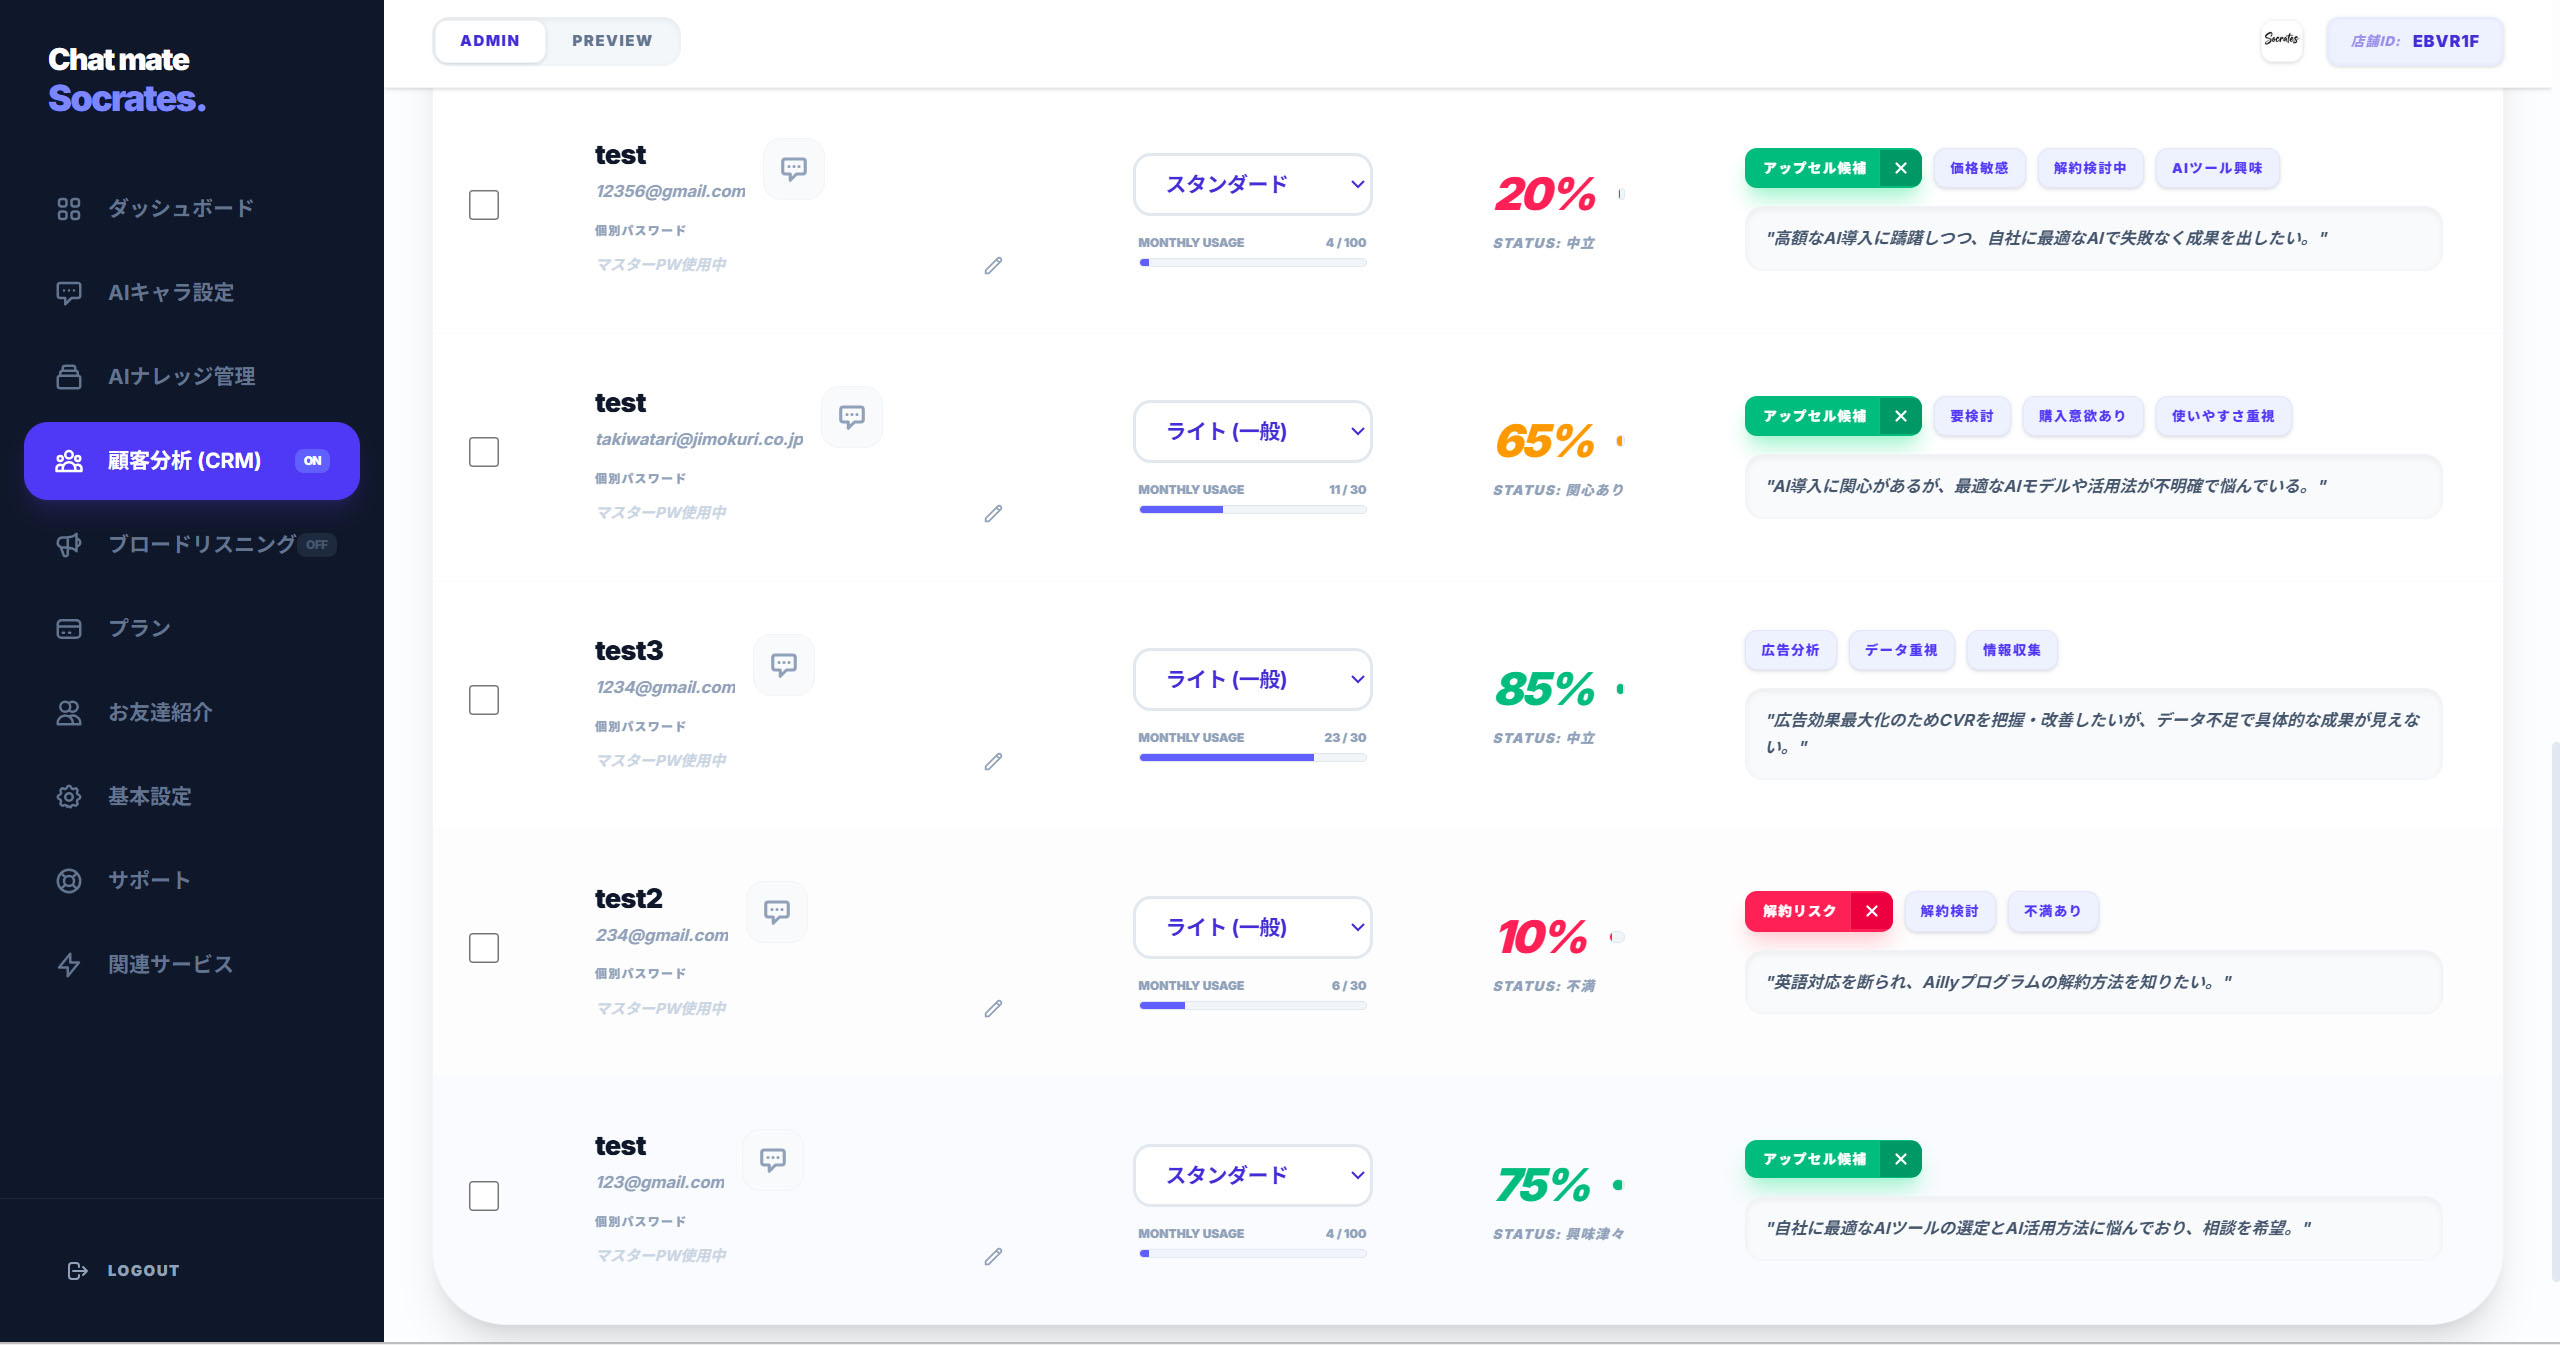Open chat icon for takiwatari@jimokuri.co.jp customer
This screenshot has width=2560, height=1345.
coord(852,417)
